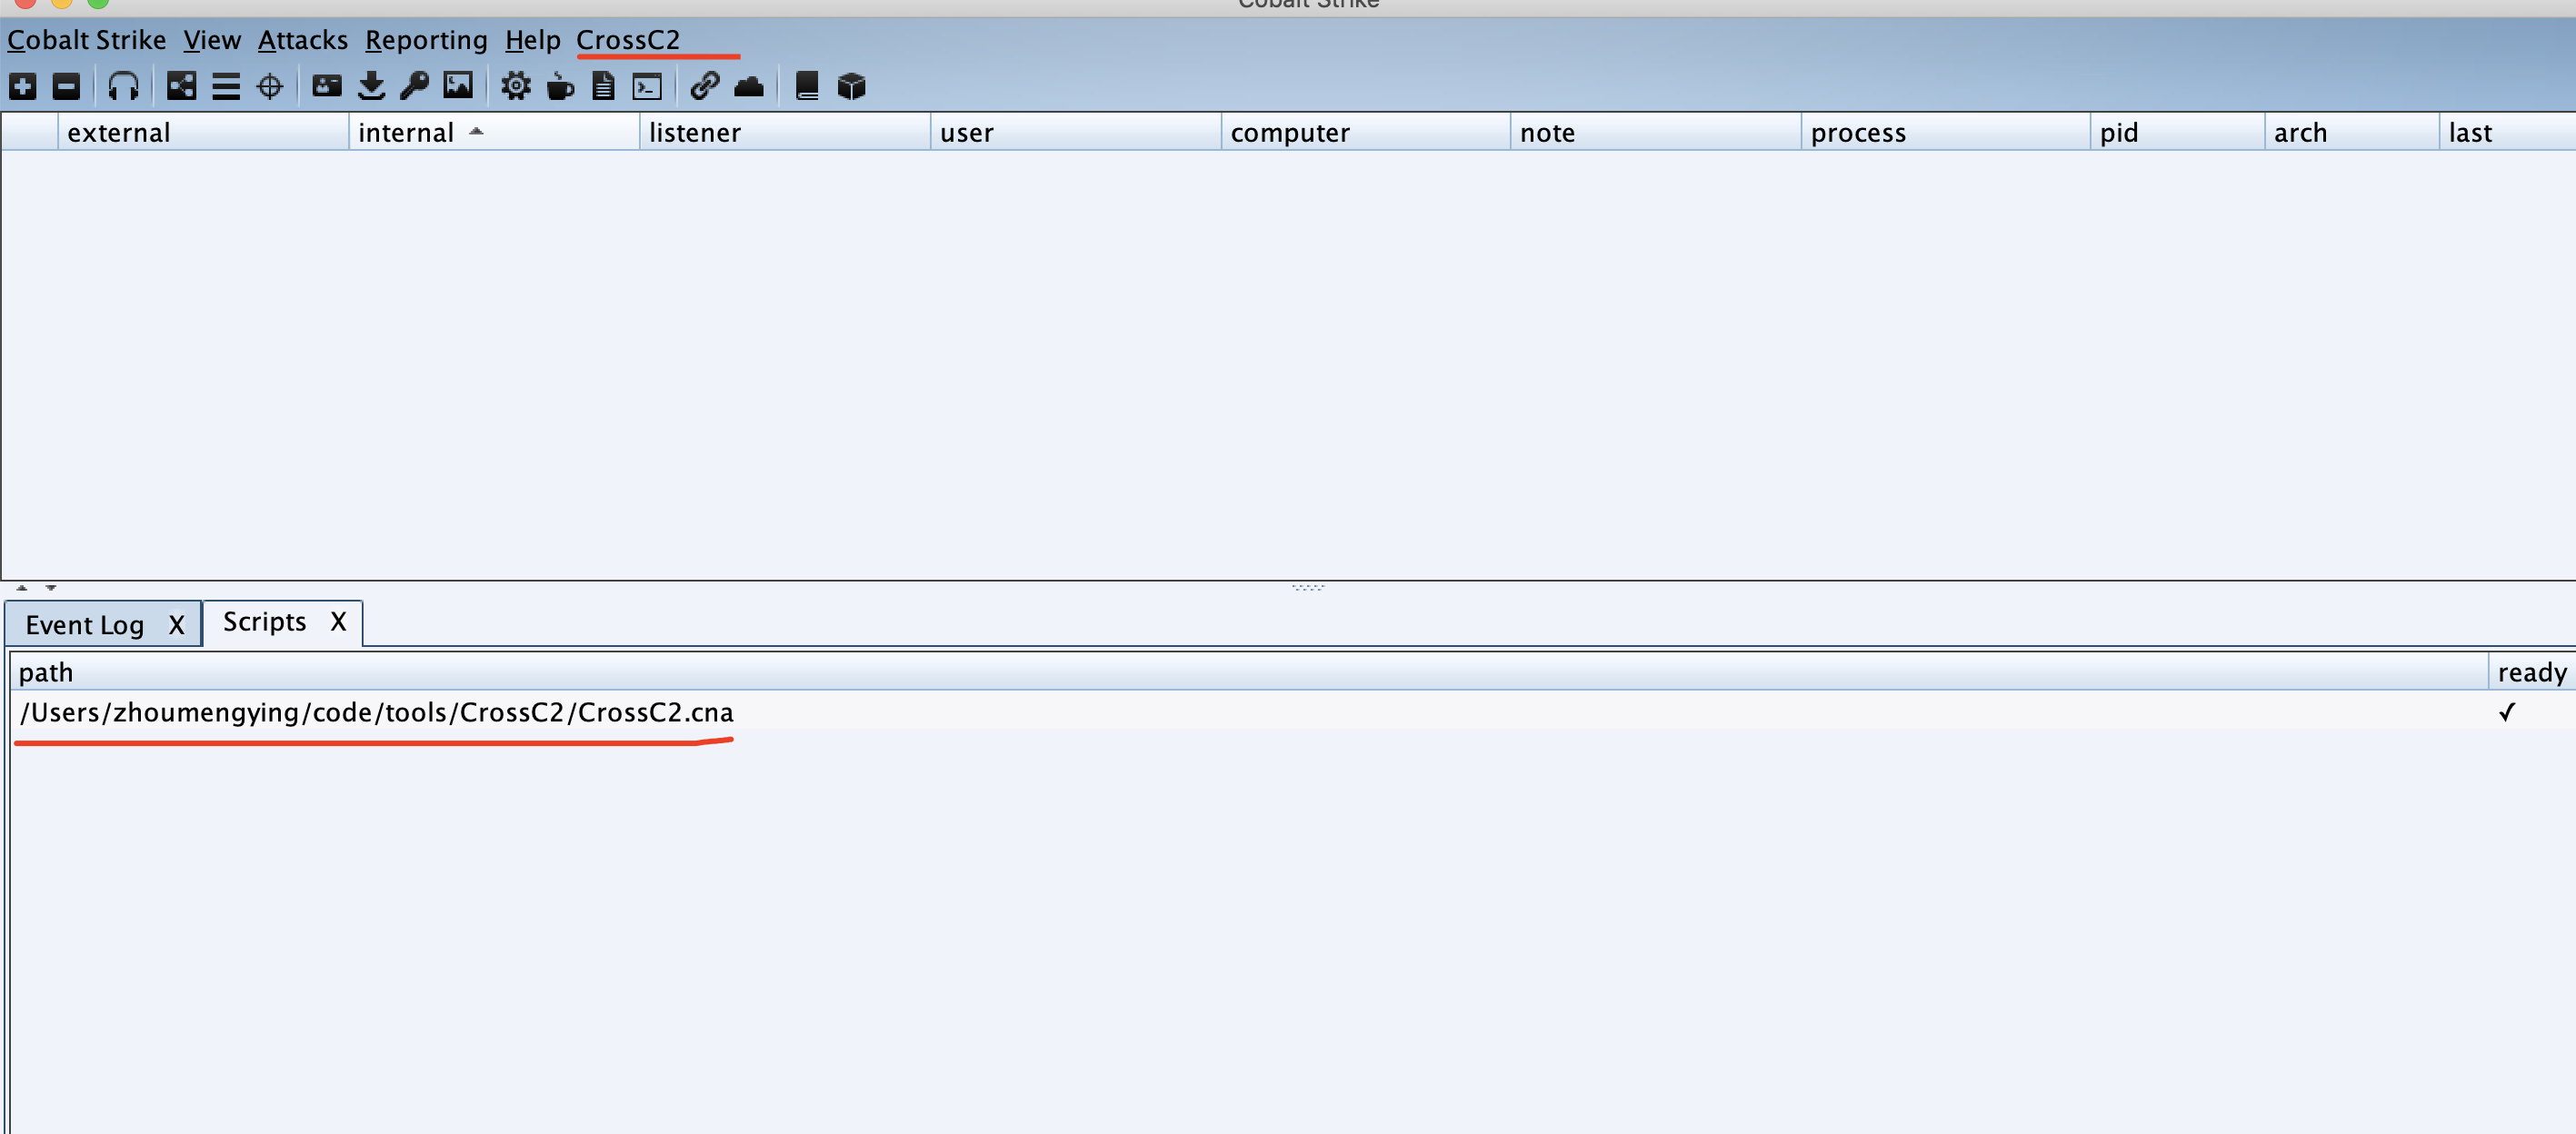Viewport: 2576px width, 1134px height.
Task: Open keystrokes via key icon
Action: click(414, 87)
